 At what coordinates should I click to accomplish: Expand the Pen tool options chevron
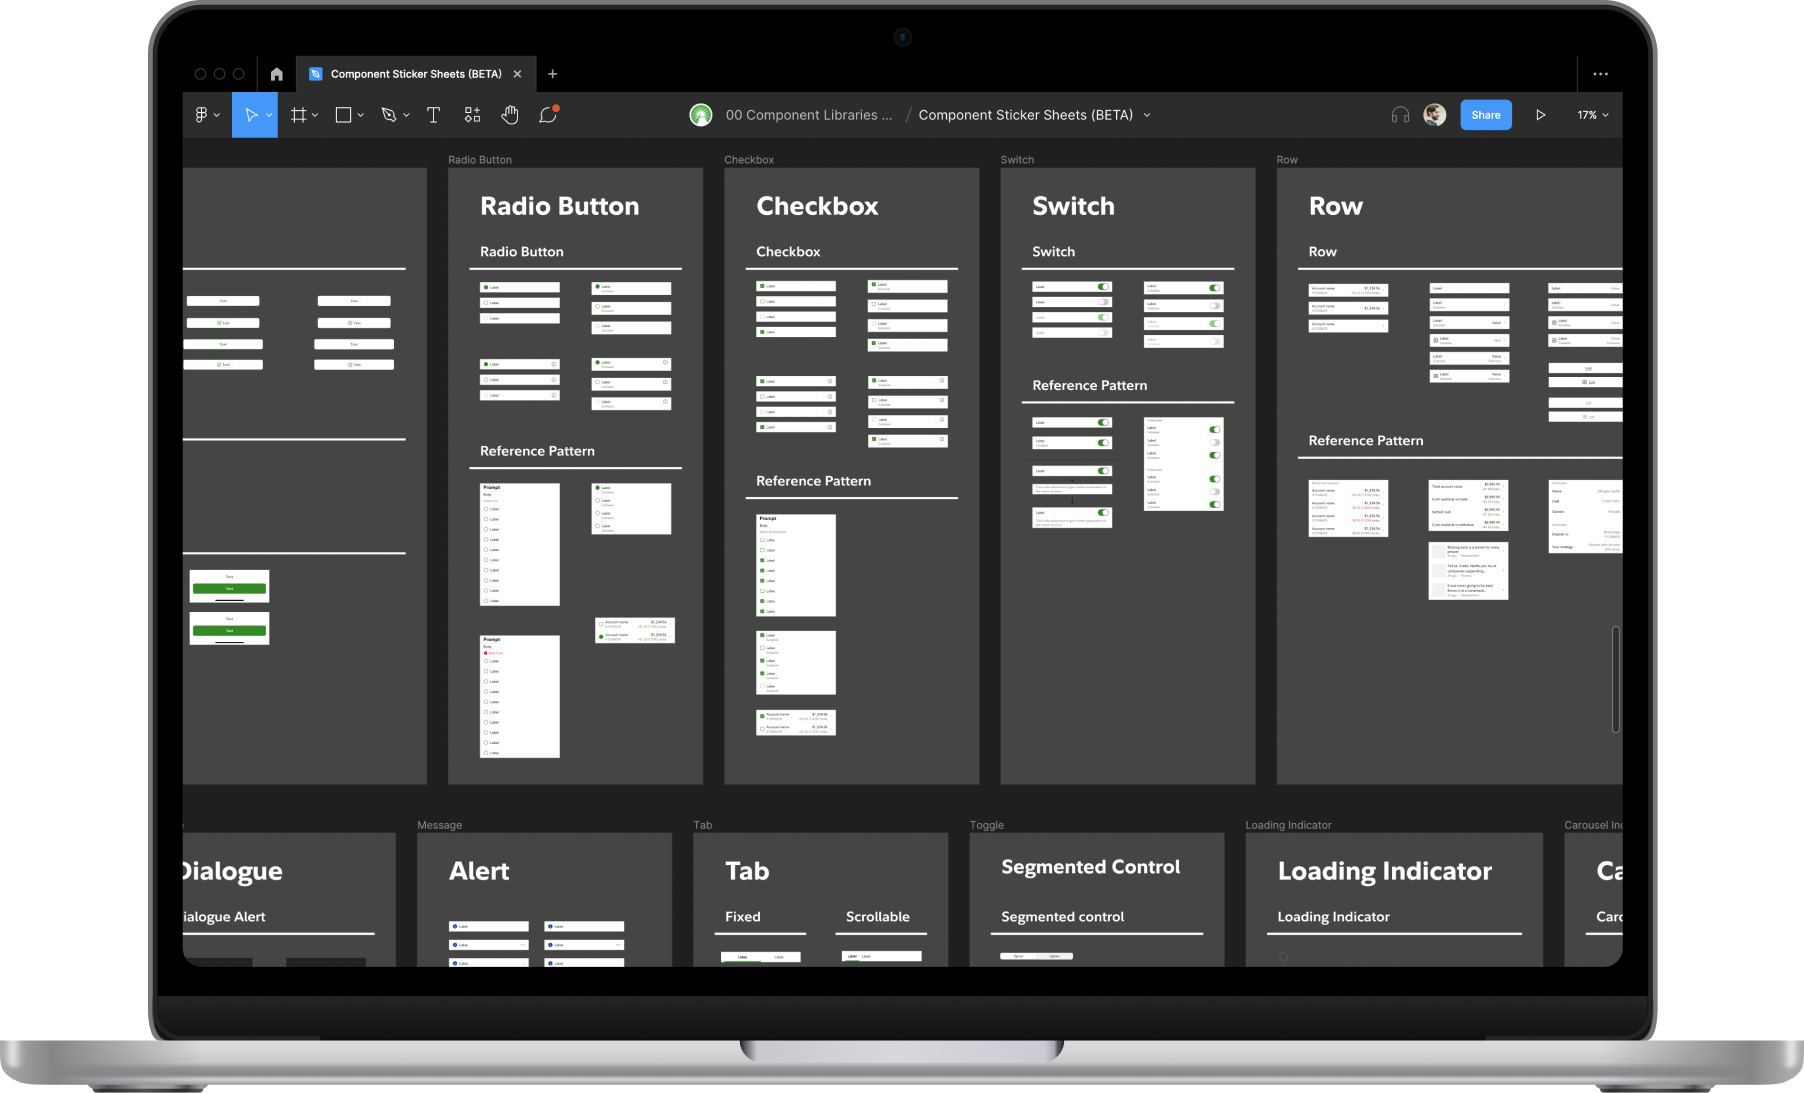406,115
